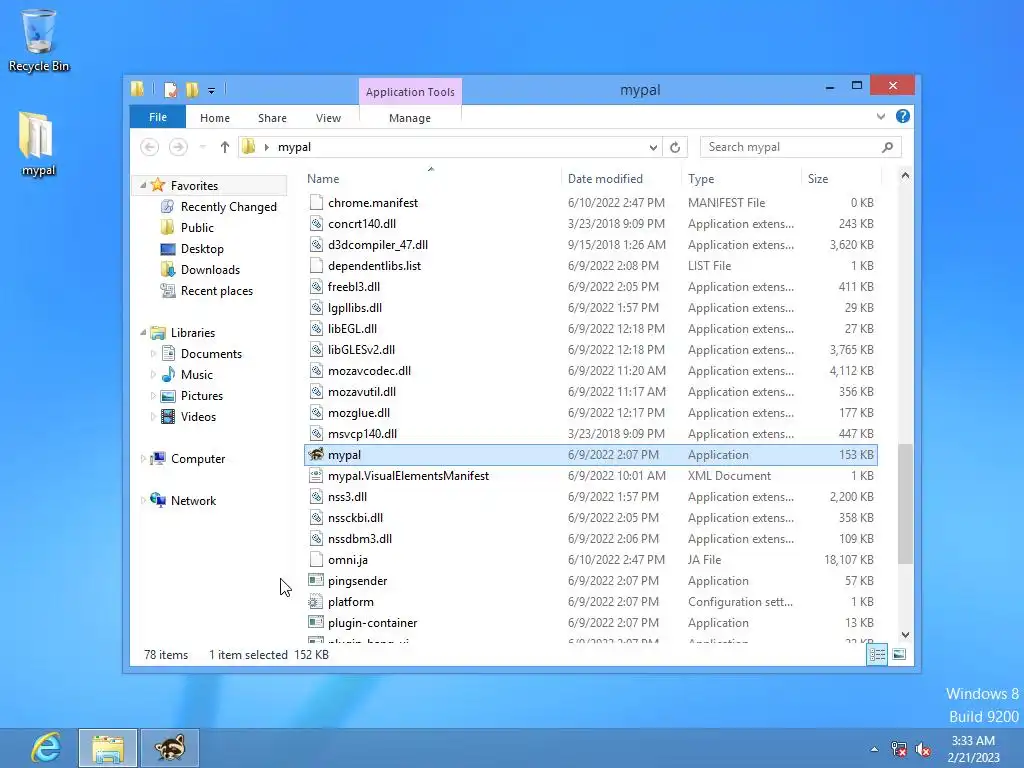Expand the Computer tree node

click(143, 458)
